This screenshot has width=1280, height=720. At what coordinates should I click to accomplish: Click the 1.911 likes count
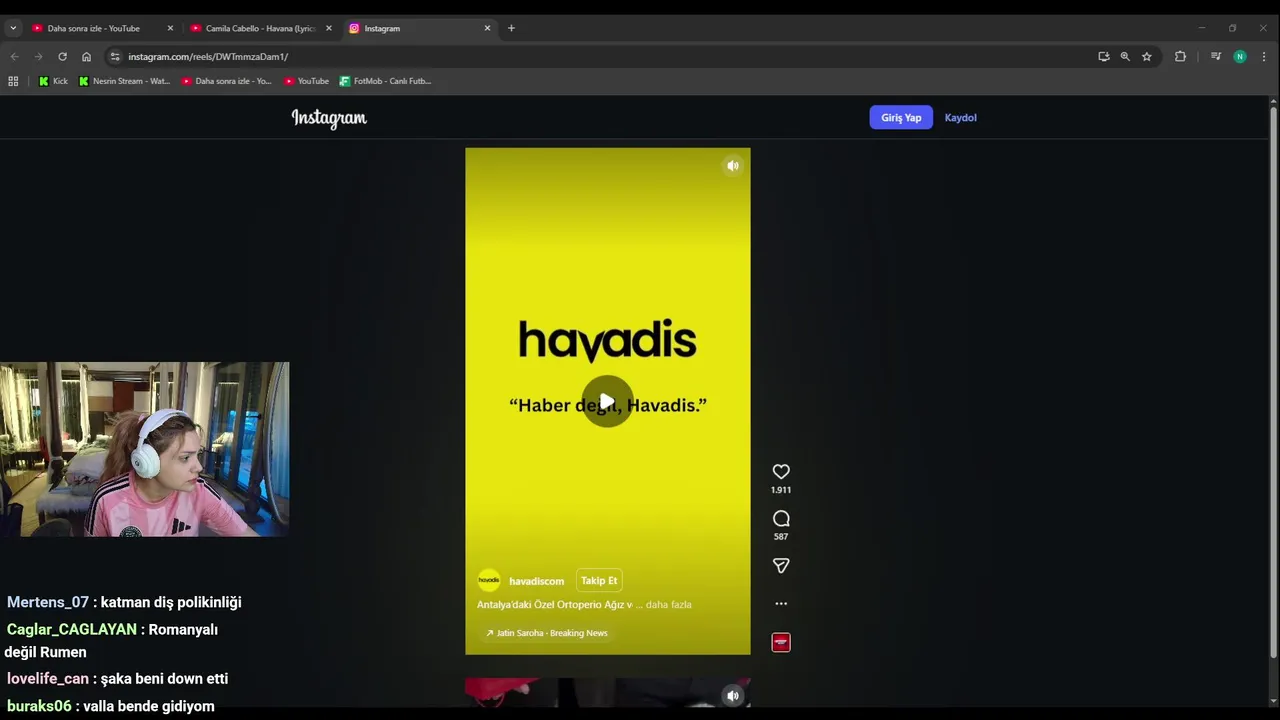tap(781, 490)
